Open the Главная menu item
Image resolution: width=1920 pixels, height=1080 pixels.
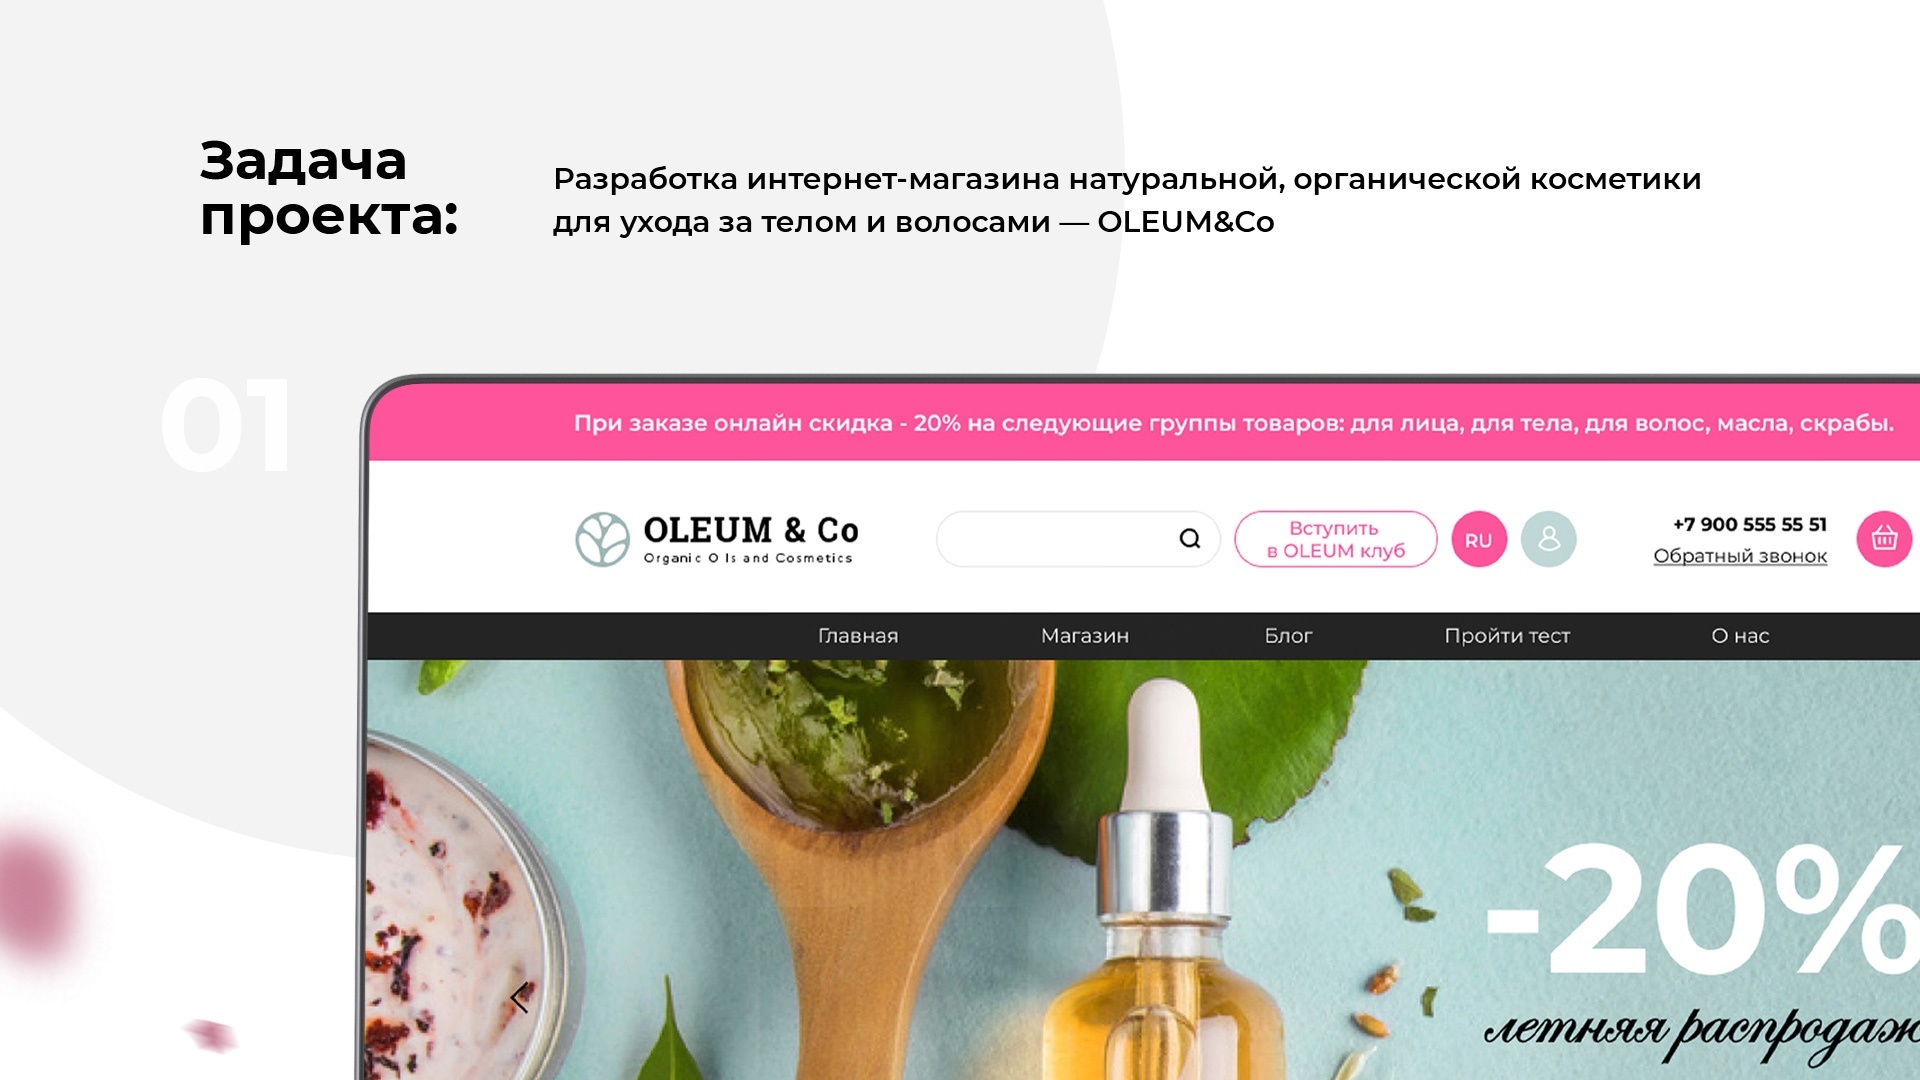click(858, 636)
